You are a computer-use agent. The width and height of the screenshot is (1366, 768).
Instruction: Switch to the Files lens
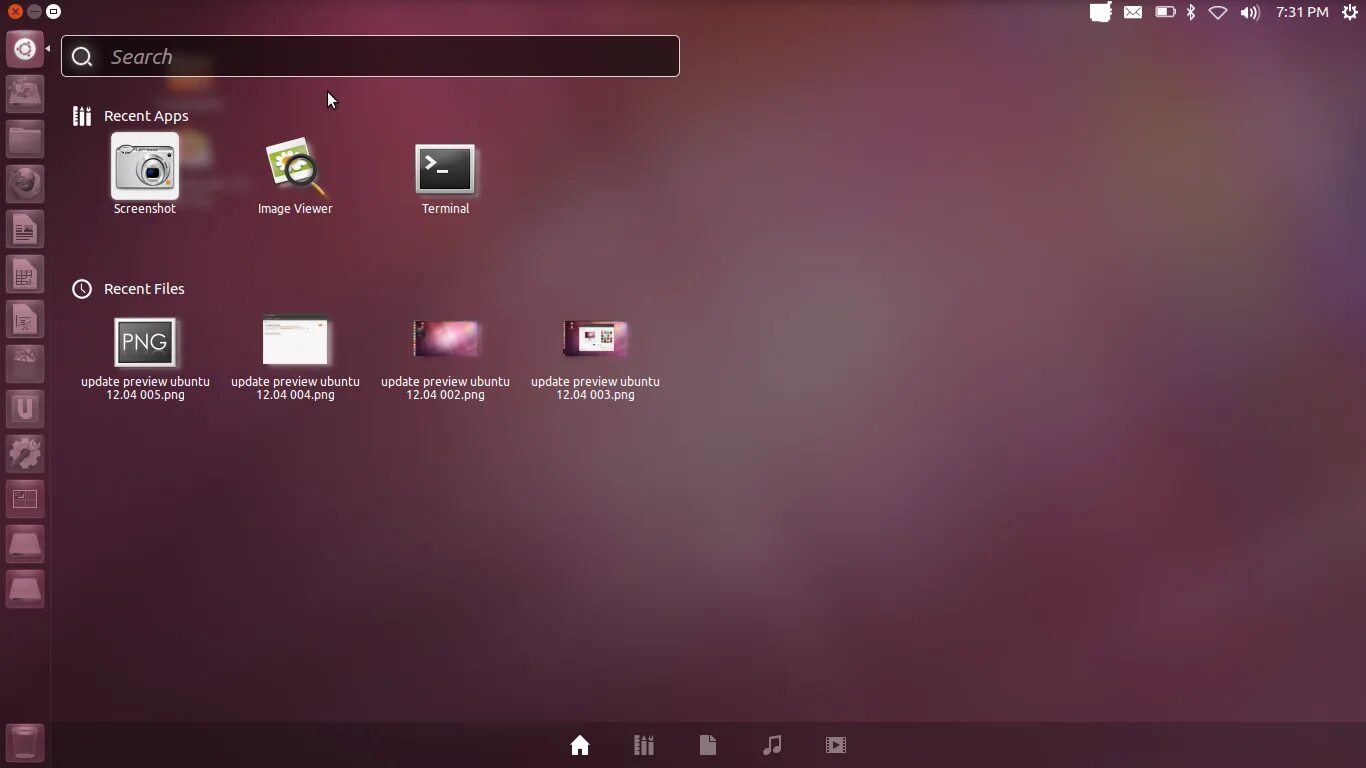708,745
